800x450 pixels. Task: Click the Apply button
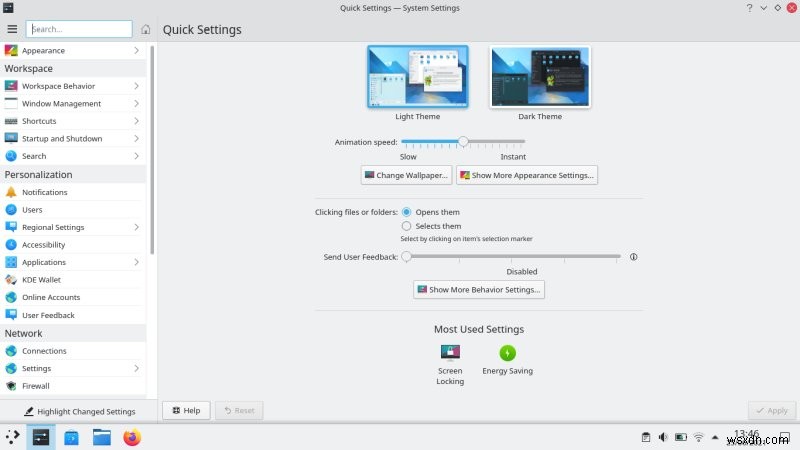(x=772, y=410)
